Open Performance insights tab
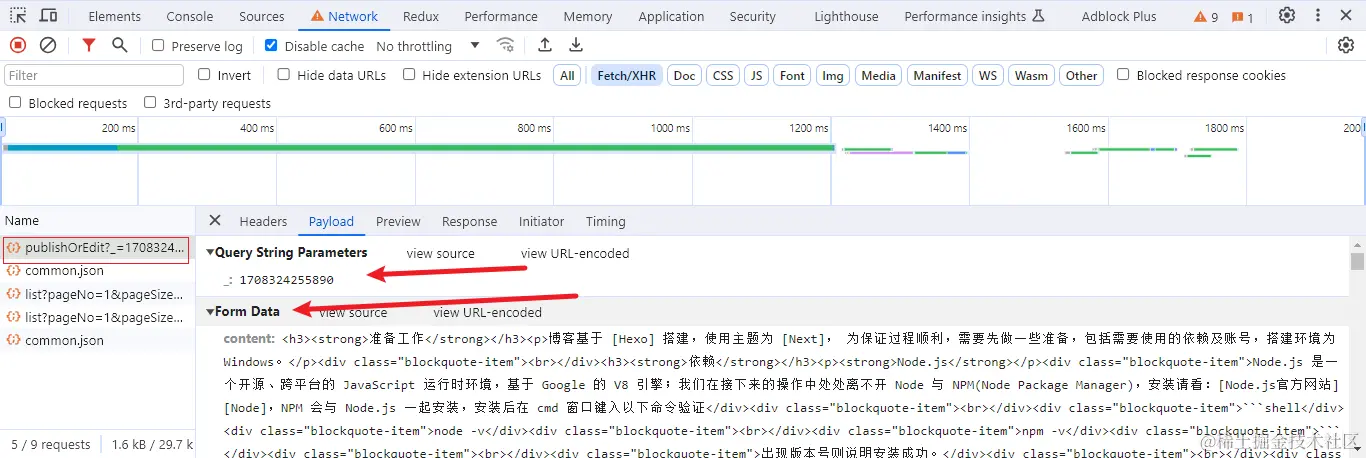Image resolution: width=1366 pixels, height=458 pixels. [x=974, y=16]
